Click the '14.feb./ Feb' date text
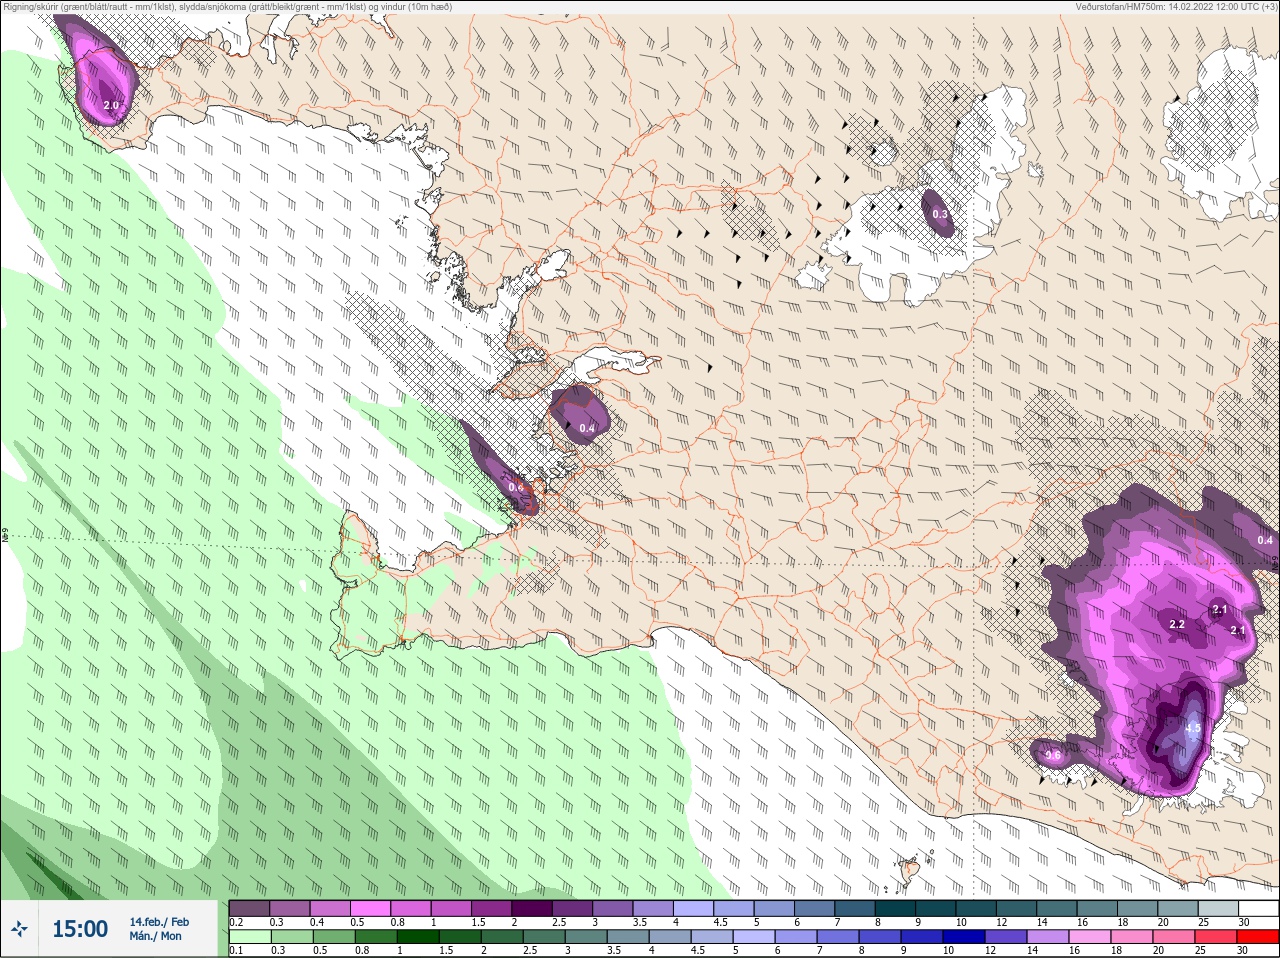Screen dimensions: 1280x958 [159, 922]
